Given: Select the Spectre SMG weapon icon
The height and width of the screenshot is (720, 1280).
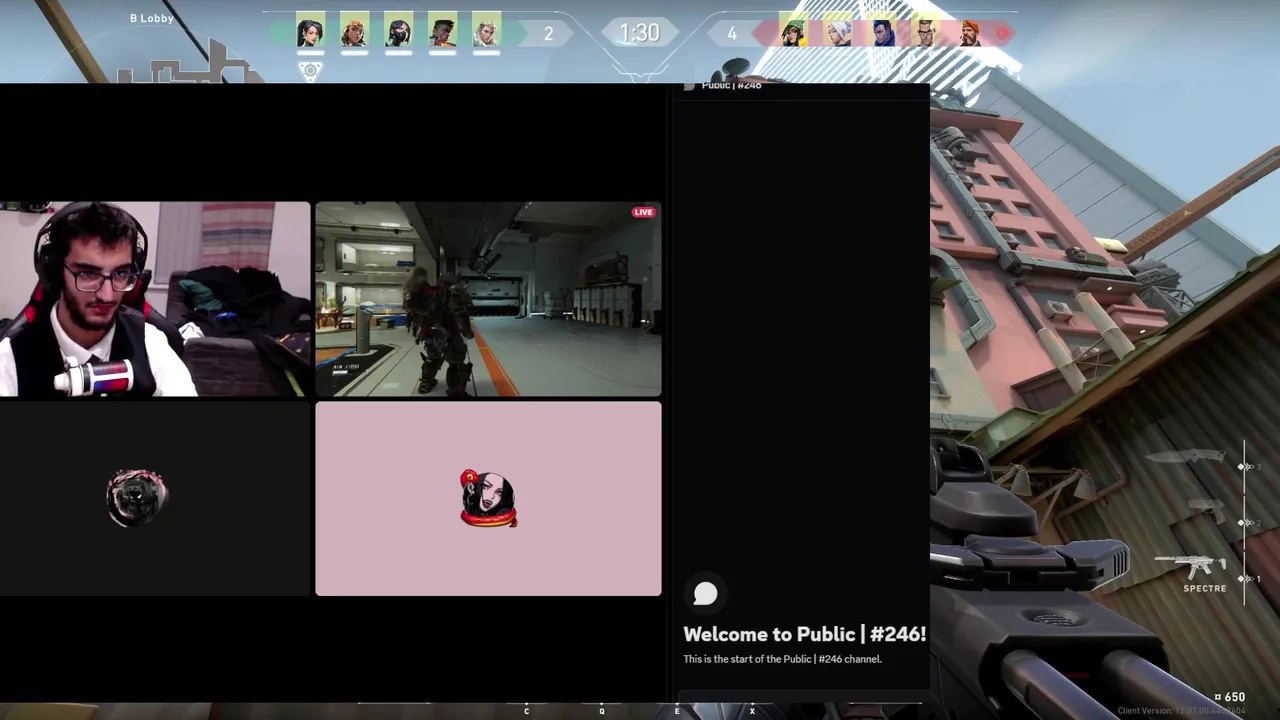Looking at the screenshot, I should point(1190,568).
